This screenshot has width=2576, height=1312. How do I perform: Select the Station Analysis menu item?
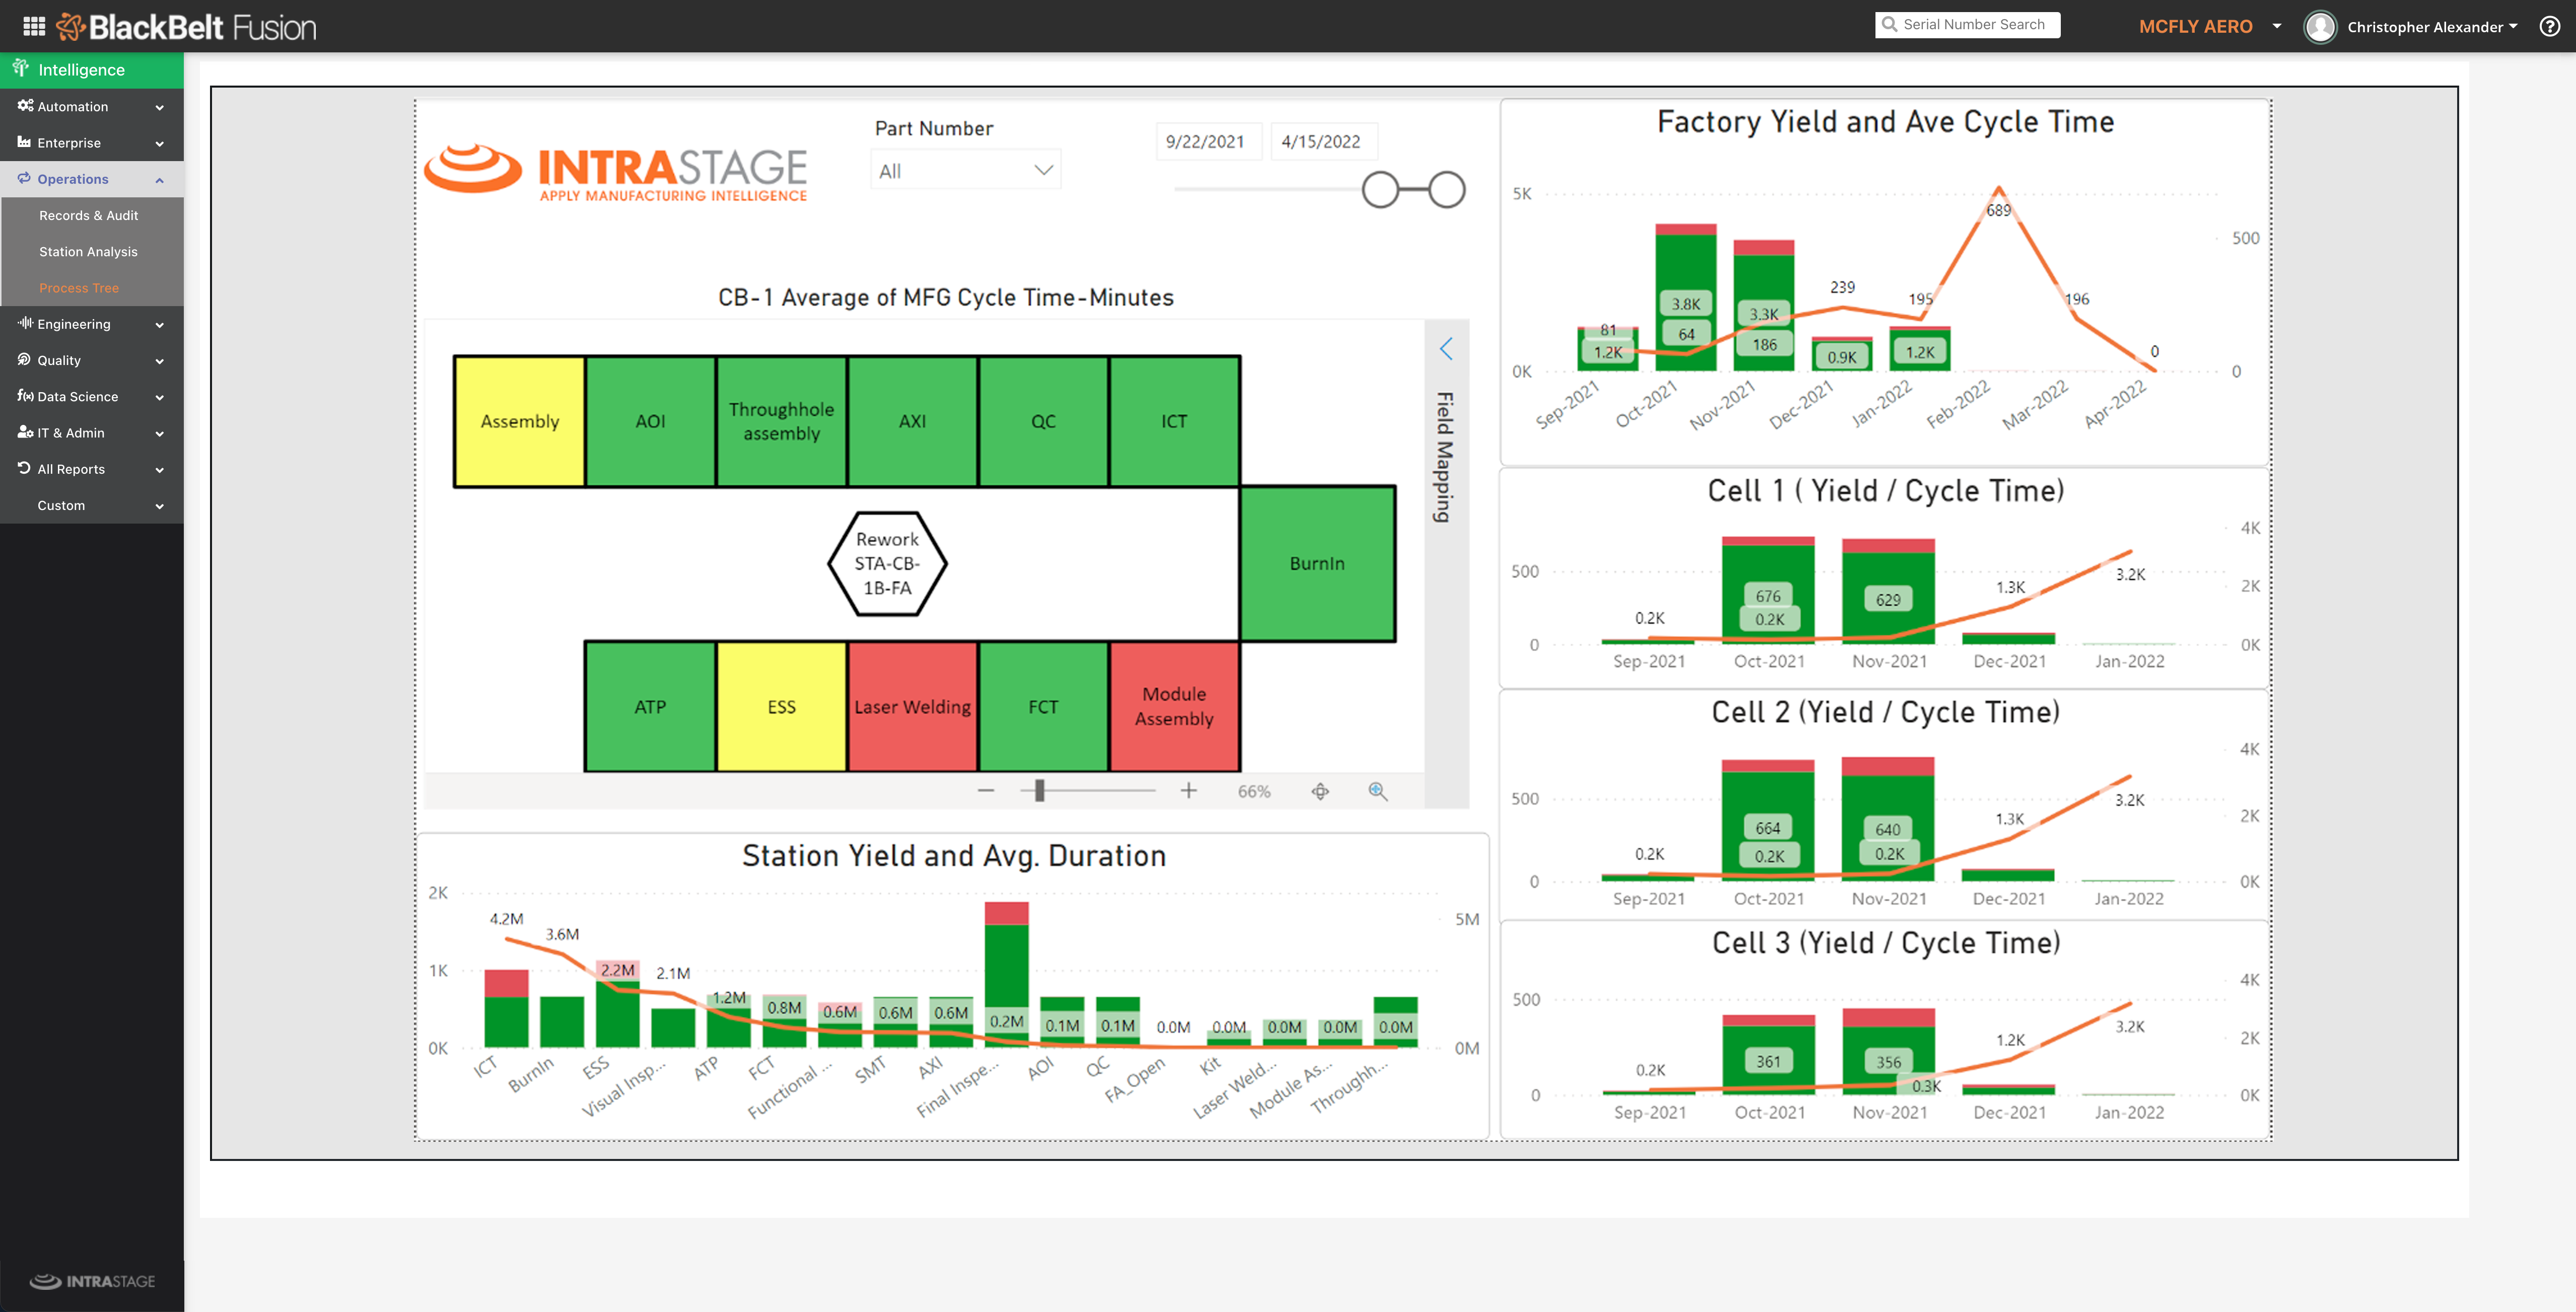click(x=88, y=251)
